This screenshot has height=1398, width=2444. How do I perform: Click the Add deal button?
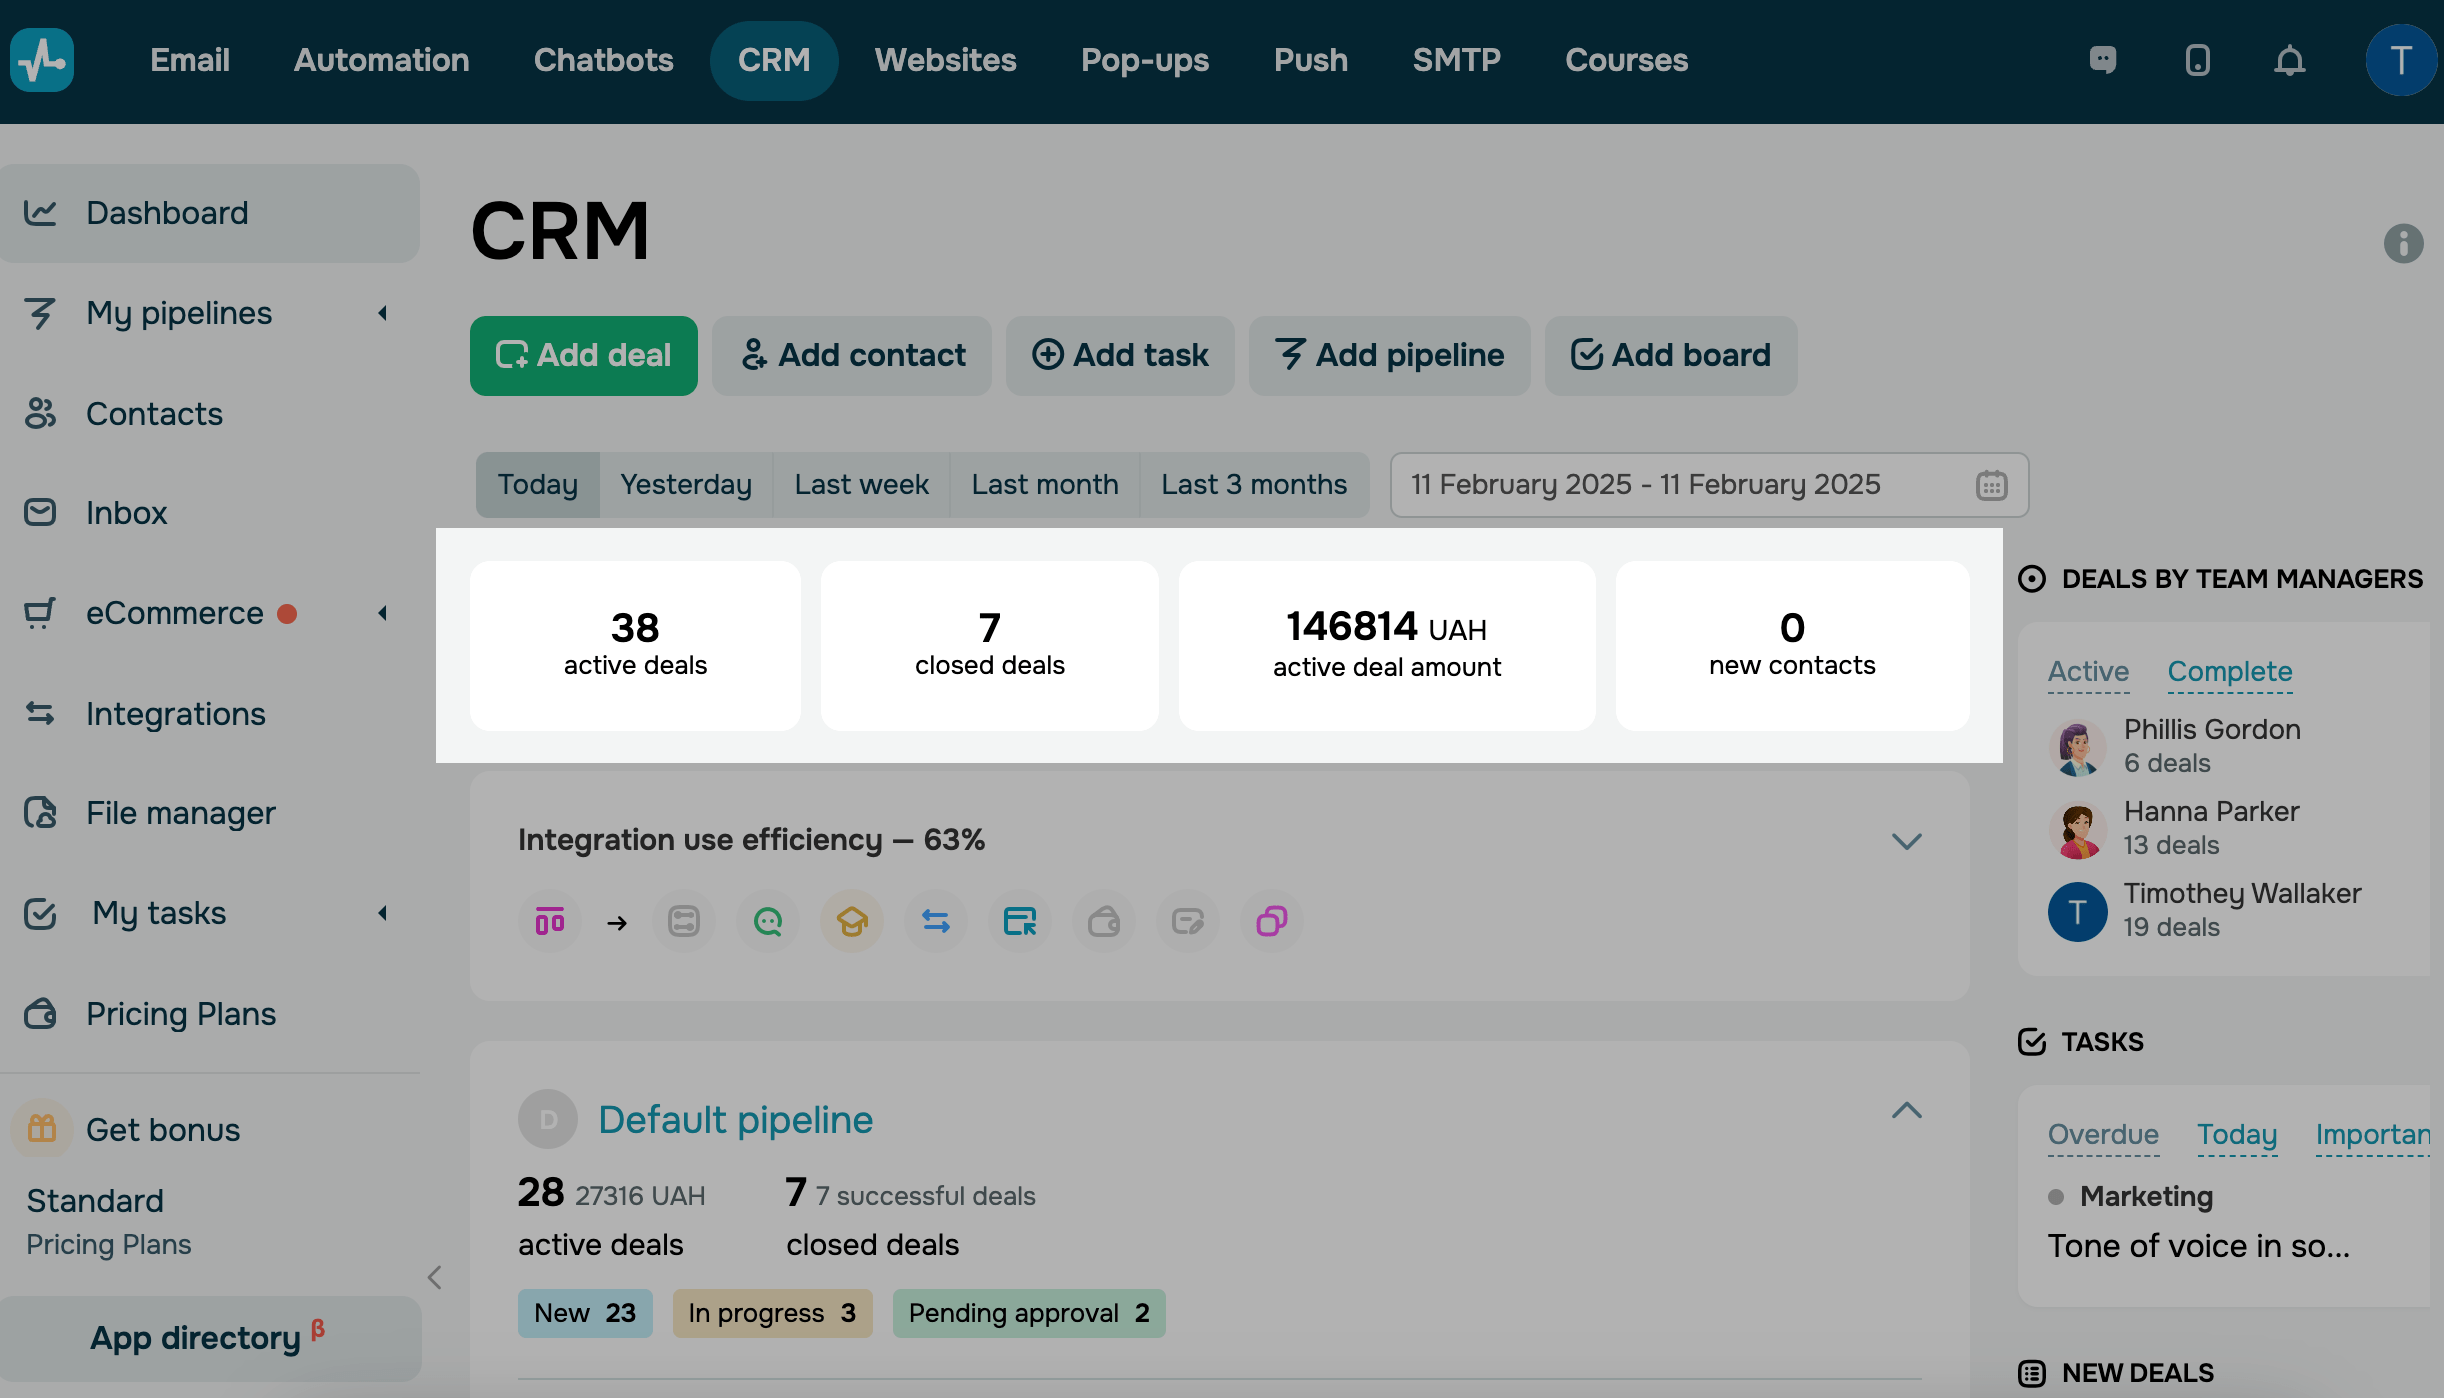583,355
